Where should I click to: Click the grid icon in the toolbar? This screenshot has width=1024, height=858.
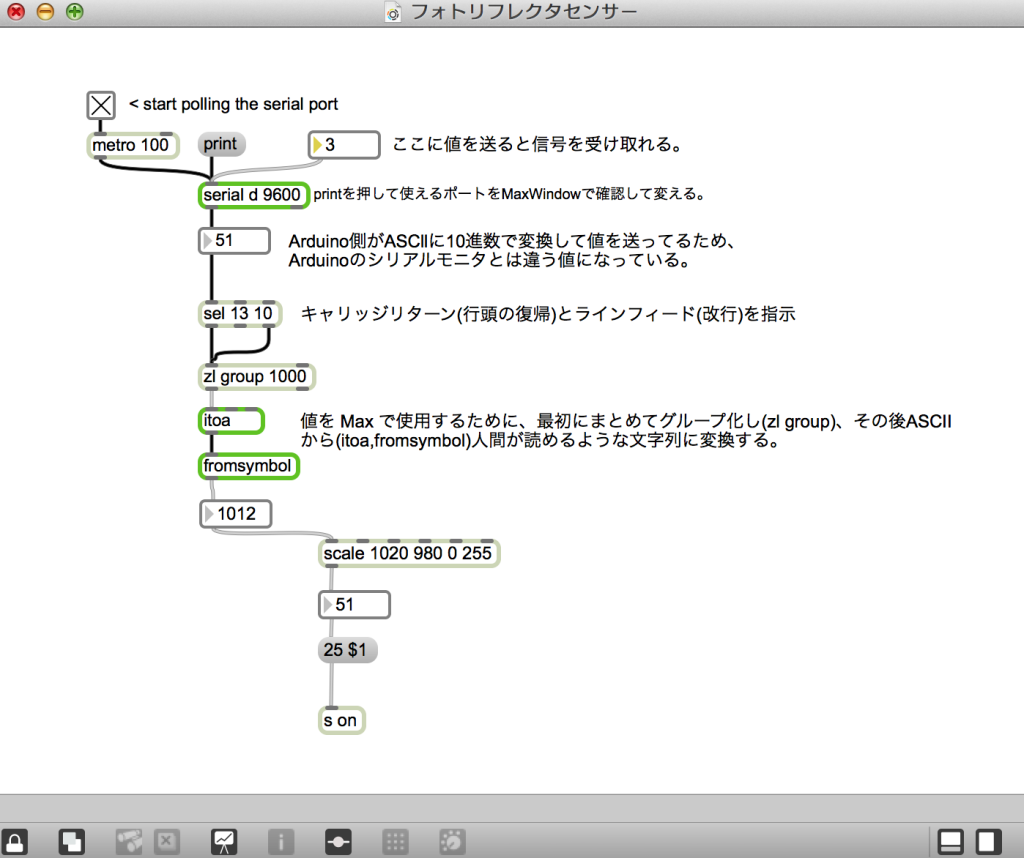pyautogui.click(x=395, y=842)
